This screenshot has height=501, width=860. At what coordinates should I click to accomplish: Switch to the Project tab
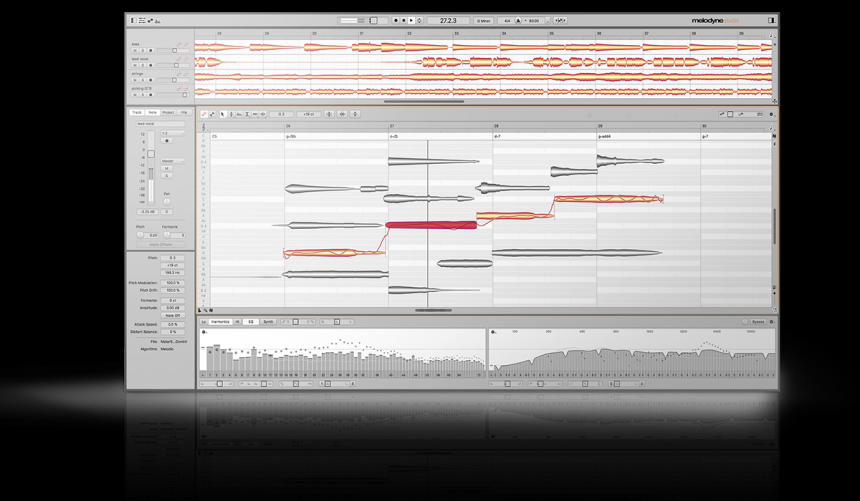click(x=168, y=112)
